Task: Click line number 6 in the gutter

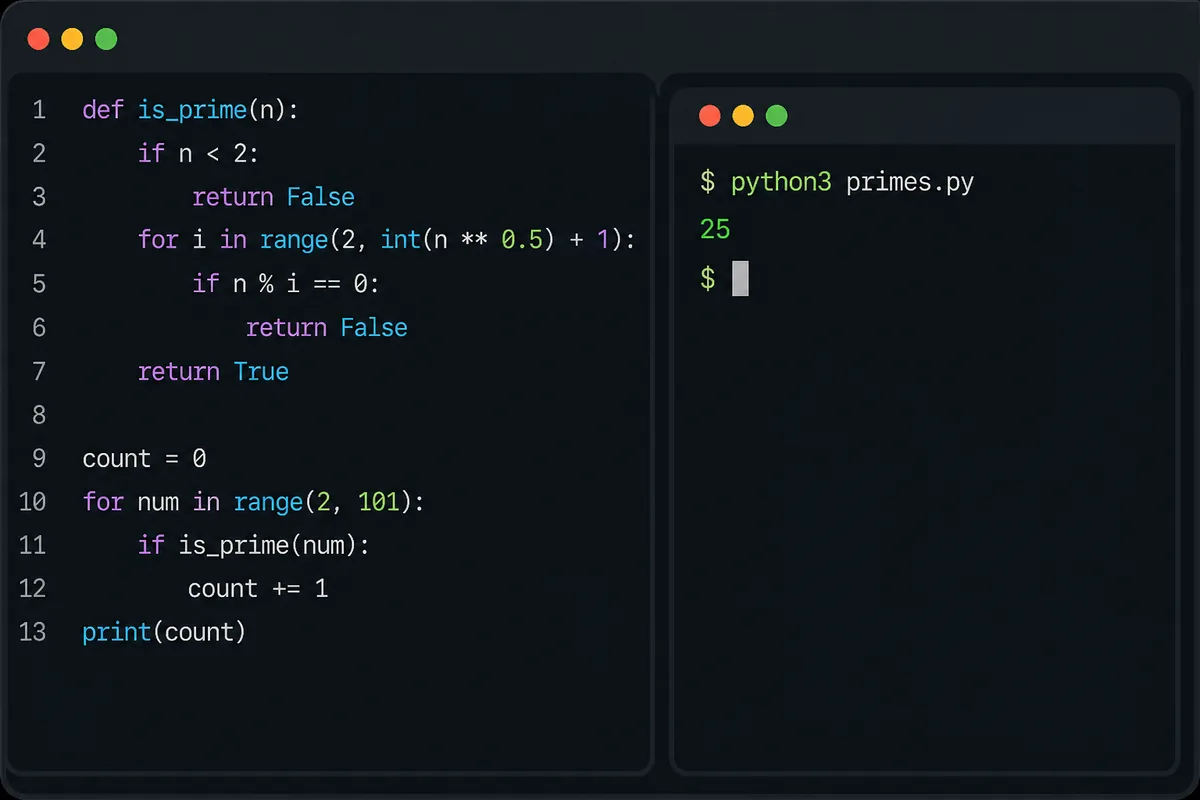Action: coord(39,328)
